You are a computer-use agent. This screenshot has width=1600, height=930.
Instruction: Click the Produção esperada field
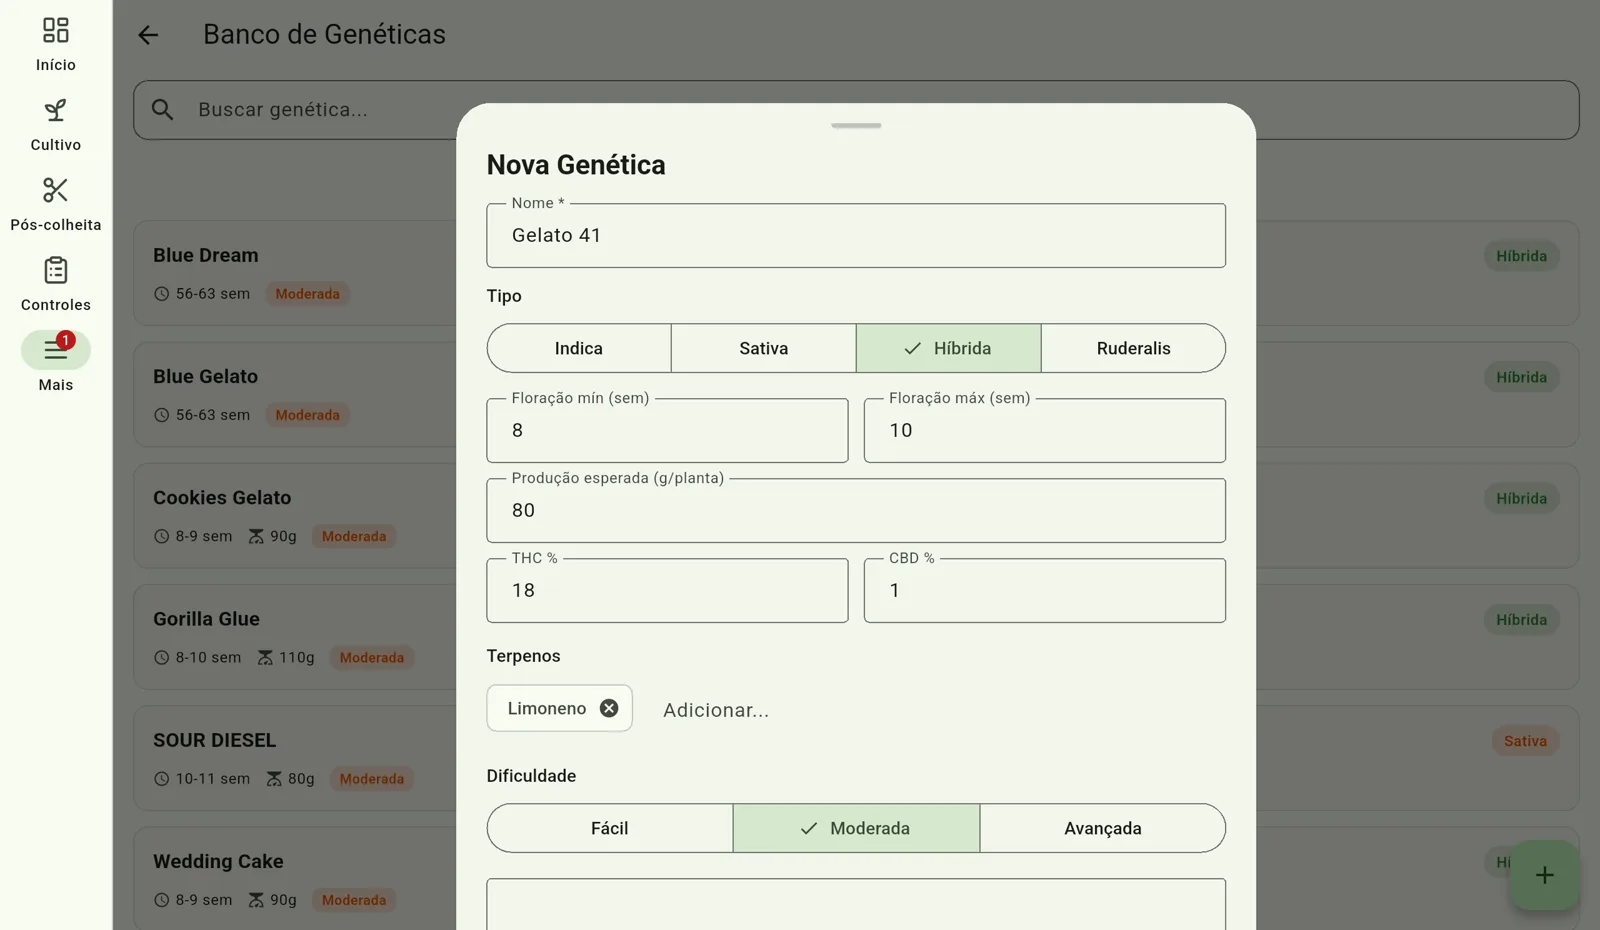[856, 510]
